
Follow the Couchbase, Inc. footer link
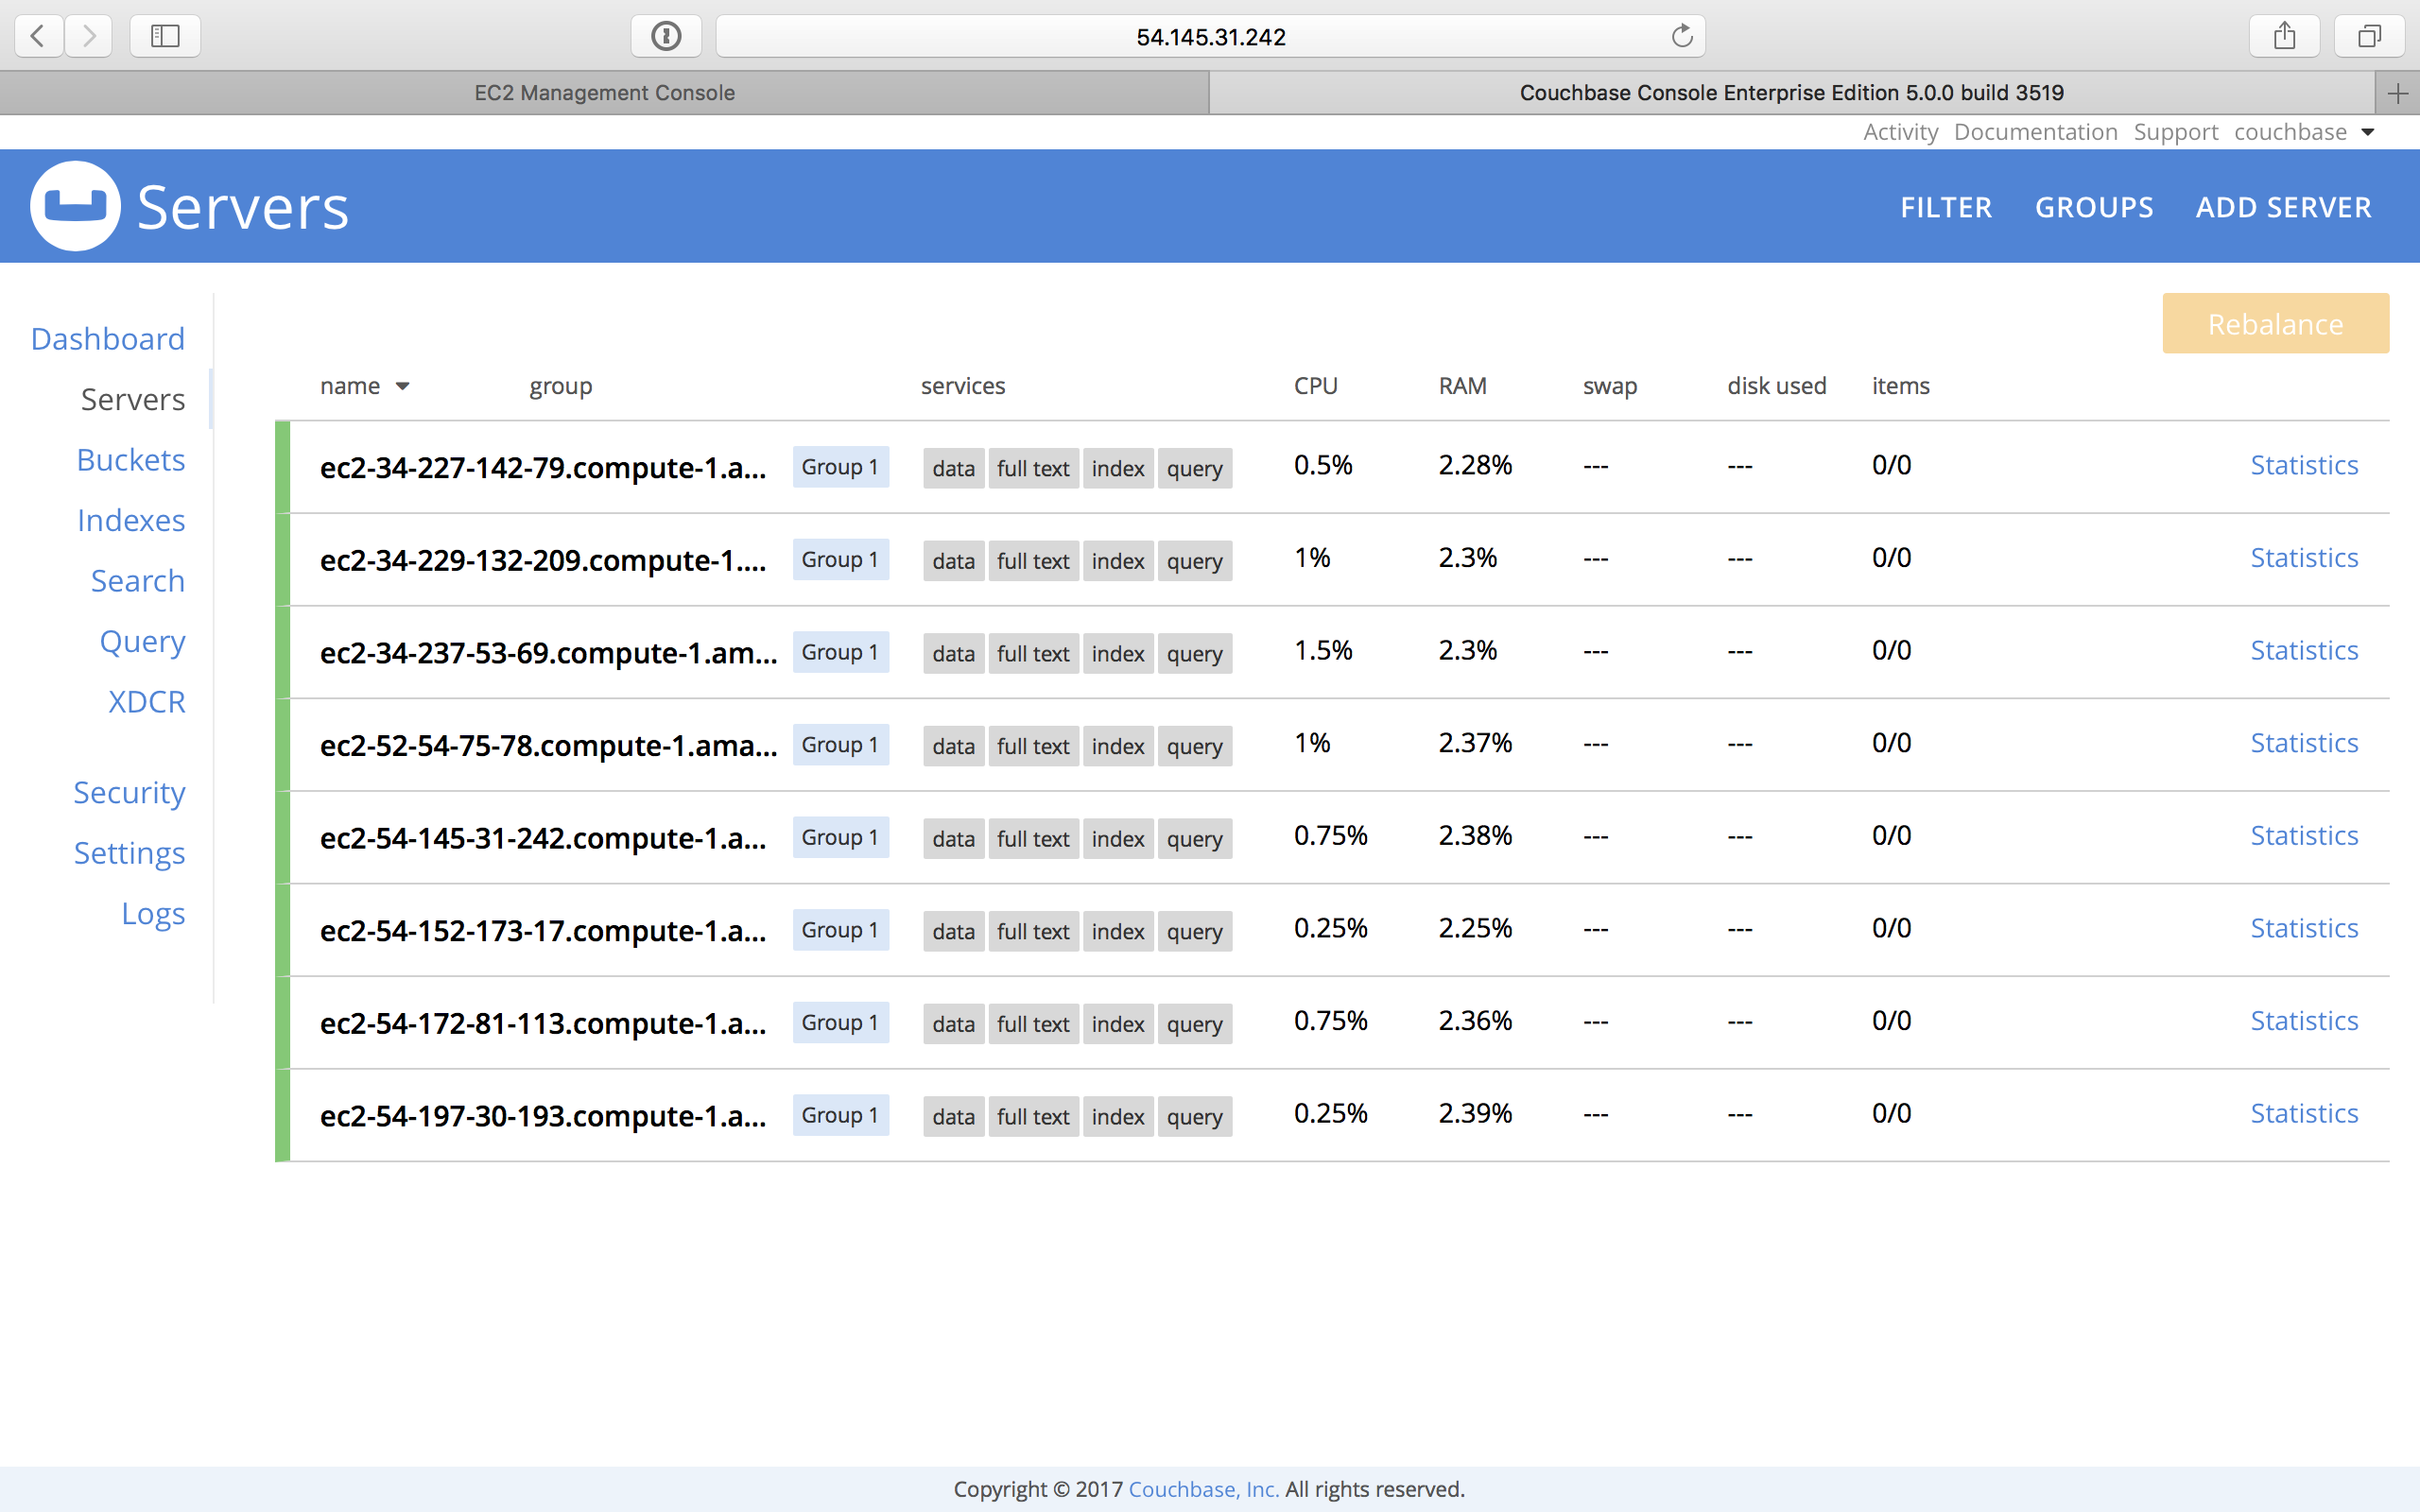coord(1203,1488)
